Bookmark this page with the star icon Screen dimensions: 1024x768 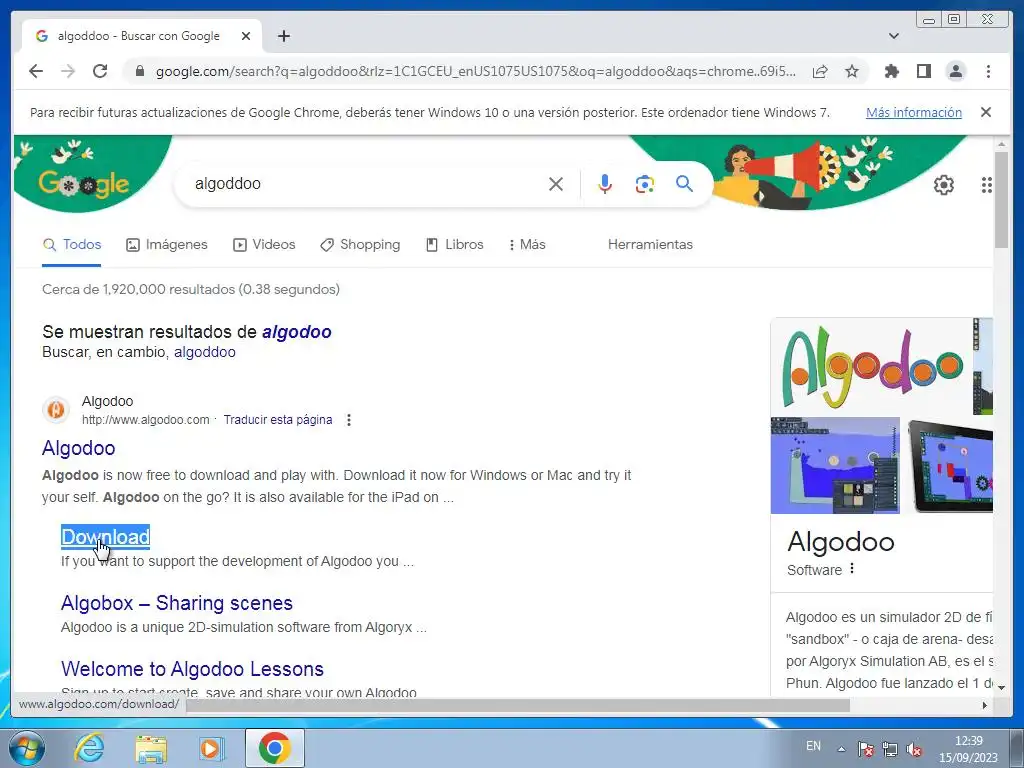(x=852, y=71)
